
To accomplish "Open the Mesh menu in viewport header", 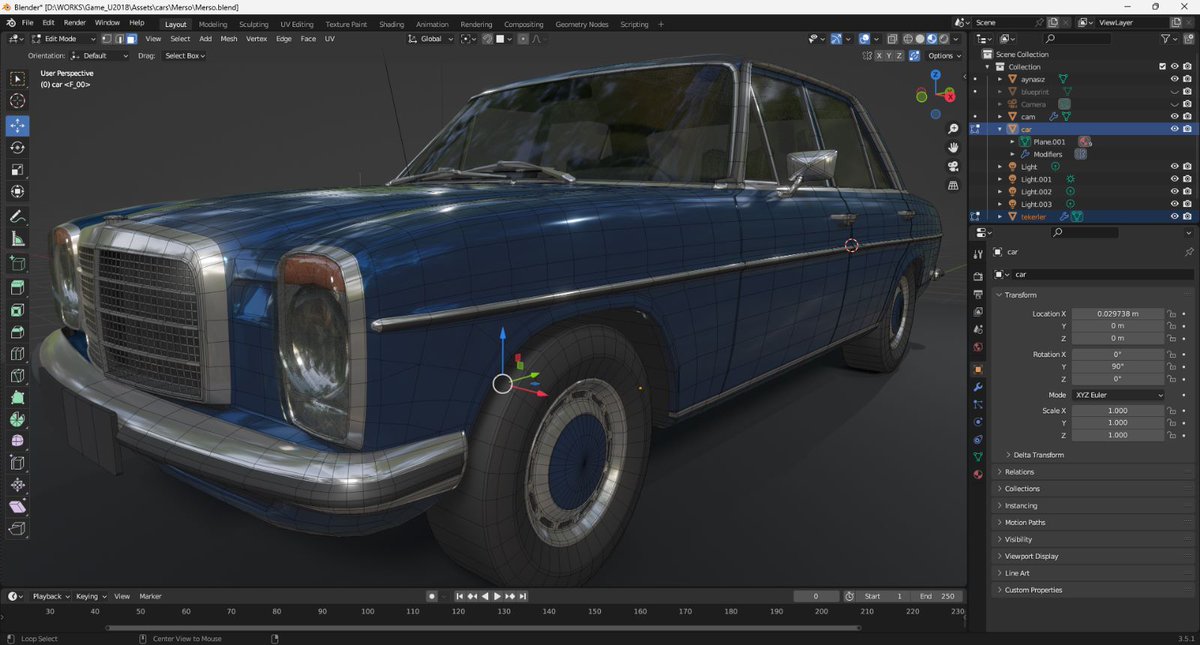I will [228, 39].
